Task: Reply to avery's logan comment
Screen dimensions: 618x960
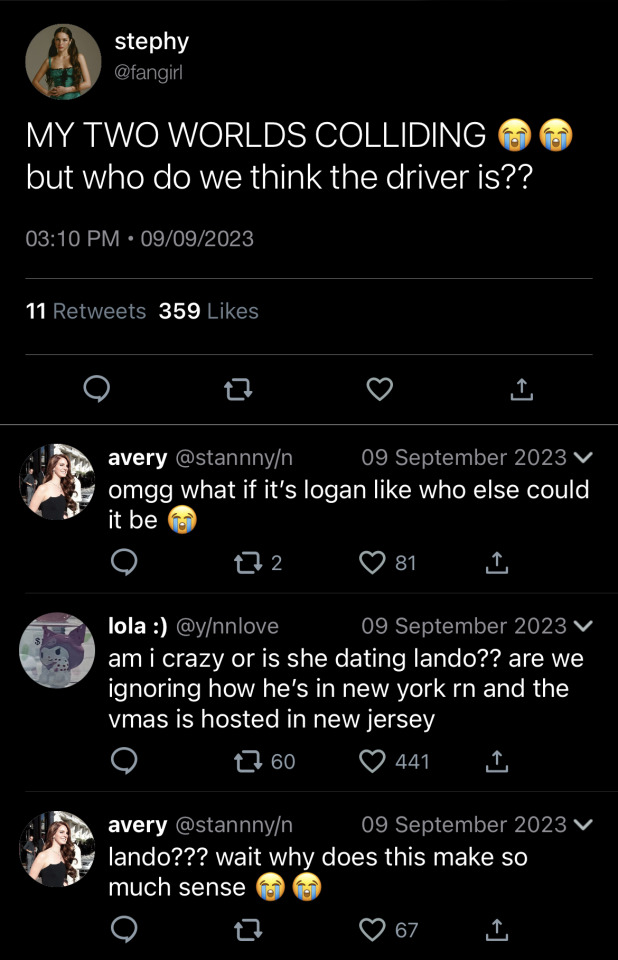Action: [123, 563]
